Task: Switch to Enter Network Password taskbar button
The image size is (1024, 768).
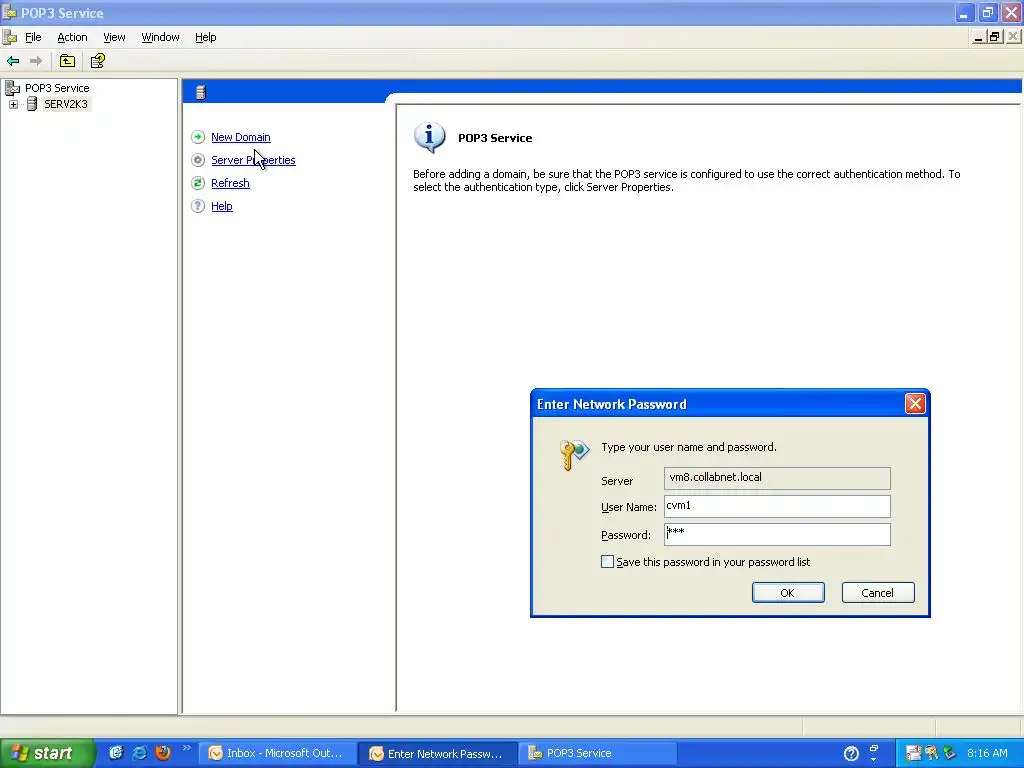Action: [x=438, y=753]
